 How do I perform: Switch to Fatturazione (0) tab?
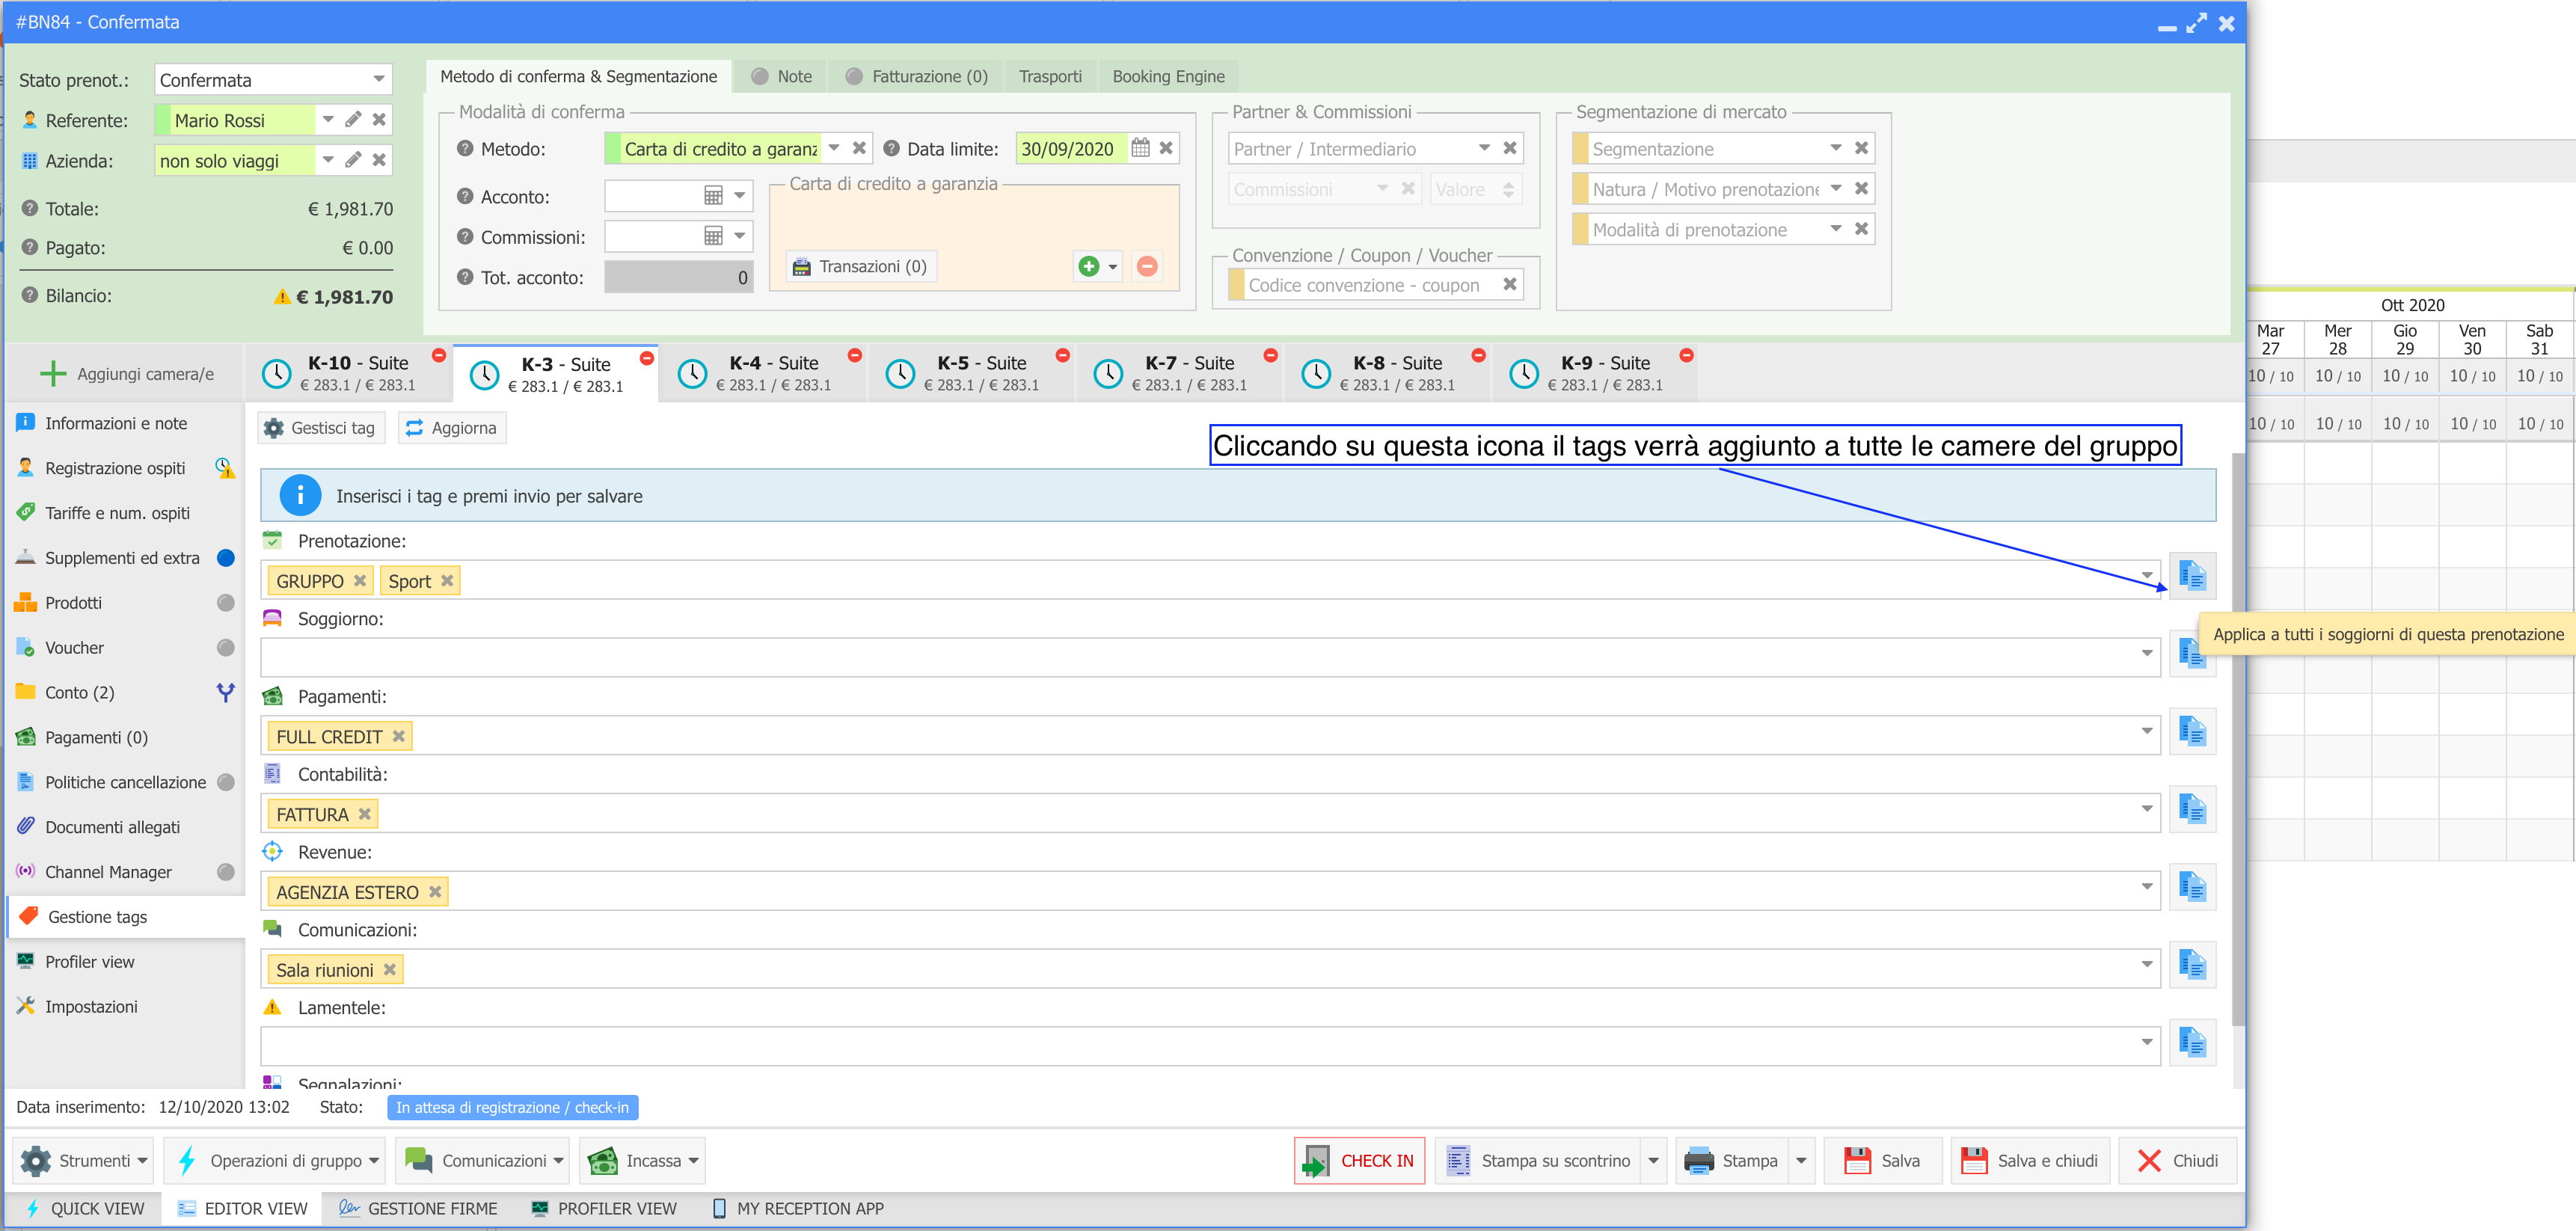(917, 76)
